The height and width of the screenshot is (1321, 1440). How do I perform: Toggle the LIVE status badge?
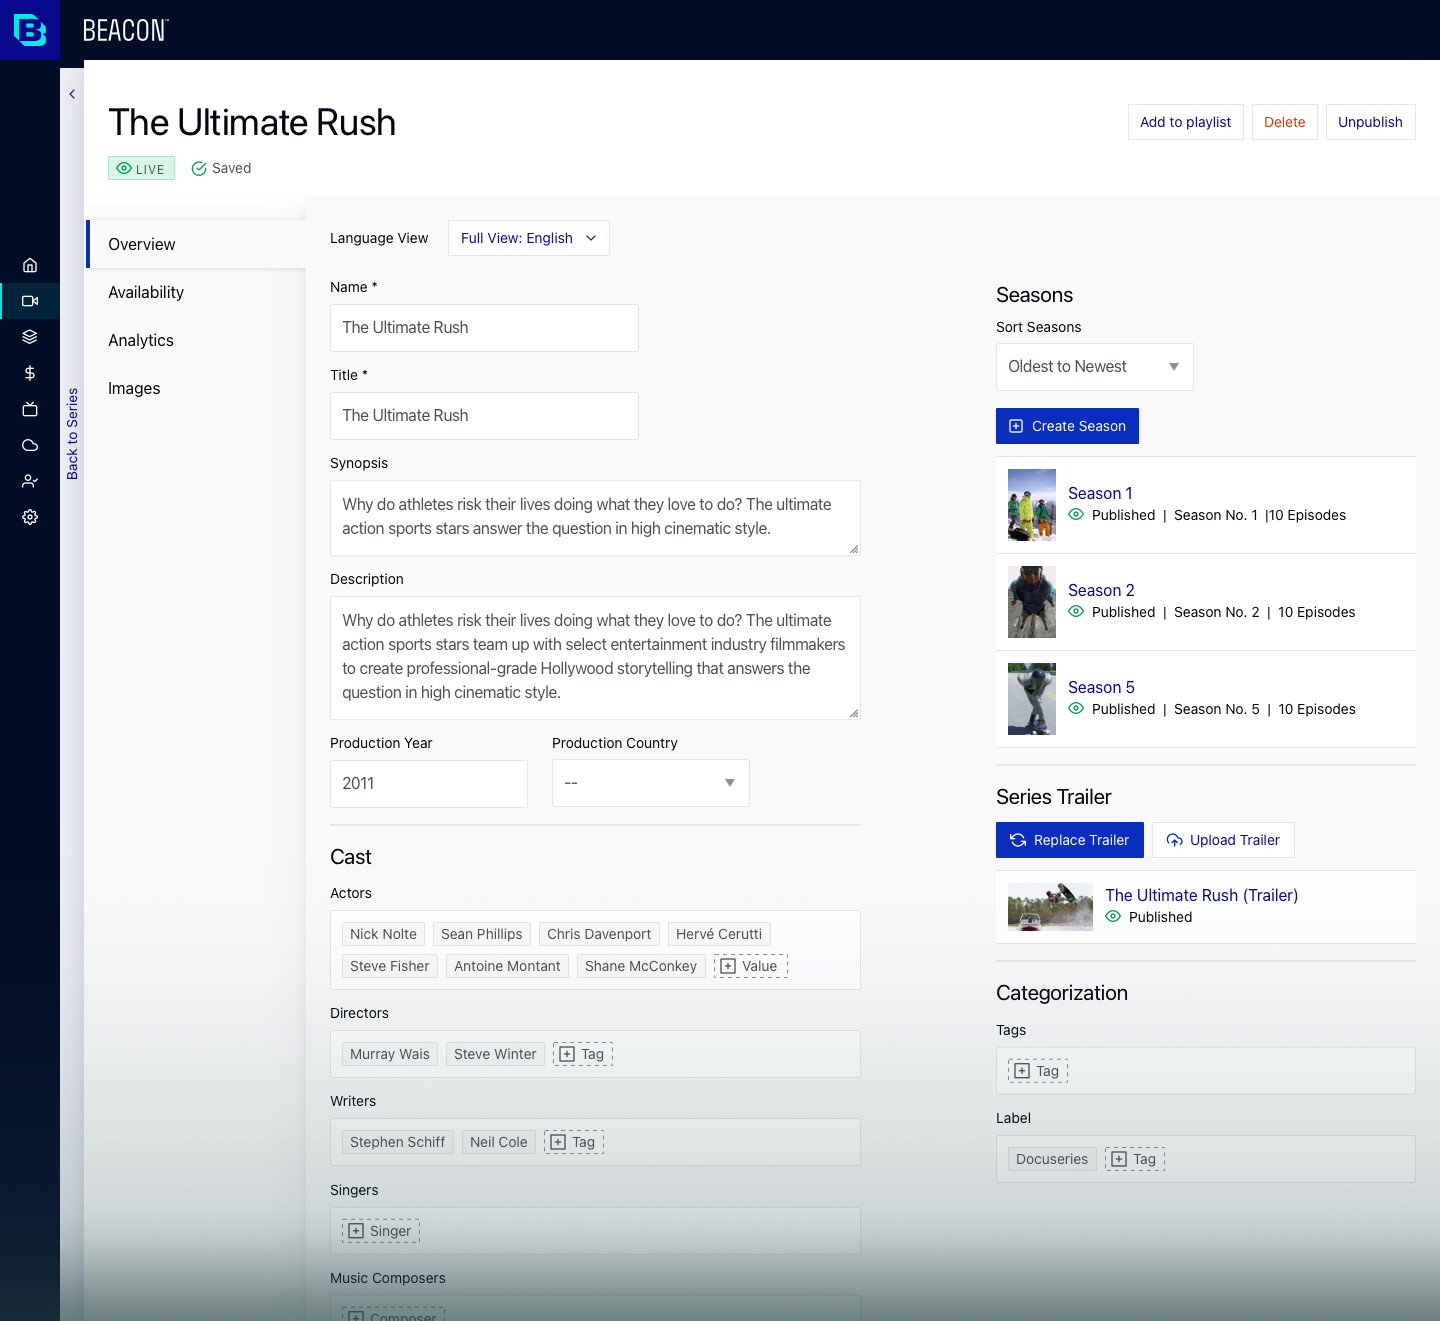(141, 168)
